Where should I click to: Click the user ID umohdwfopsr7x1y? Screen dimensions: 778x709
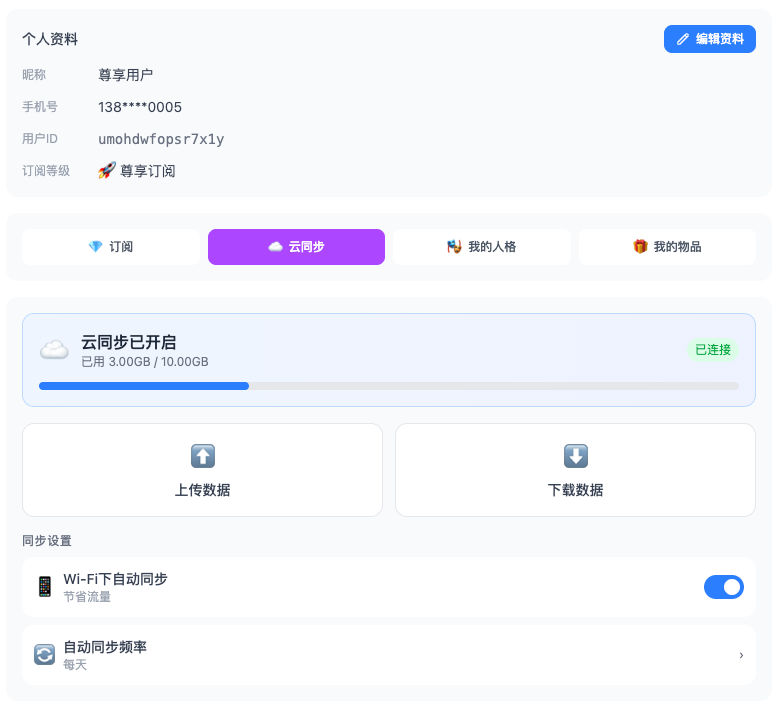point(161,139)
